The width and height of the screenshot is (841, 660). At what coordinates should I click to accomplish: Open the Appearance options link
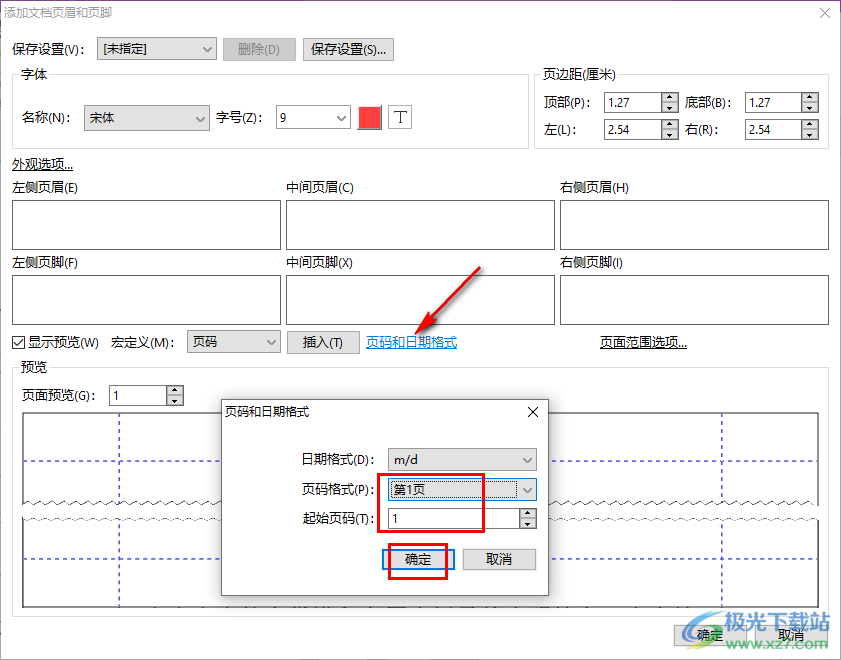click(42, 164)
